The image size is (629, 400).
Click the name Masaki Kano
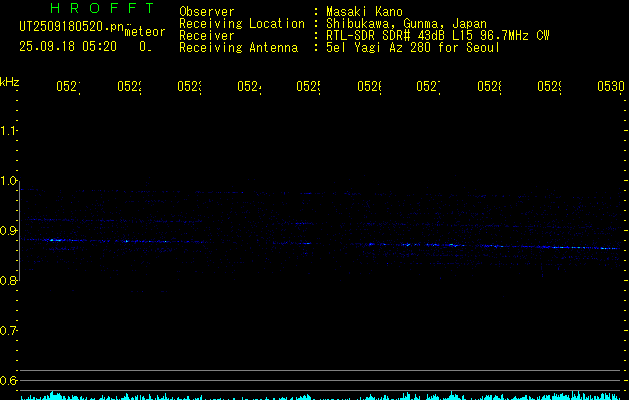[364, 12]
